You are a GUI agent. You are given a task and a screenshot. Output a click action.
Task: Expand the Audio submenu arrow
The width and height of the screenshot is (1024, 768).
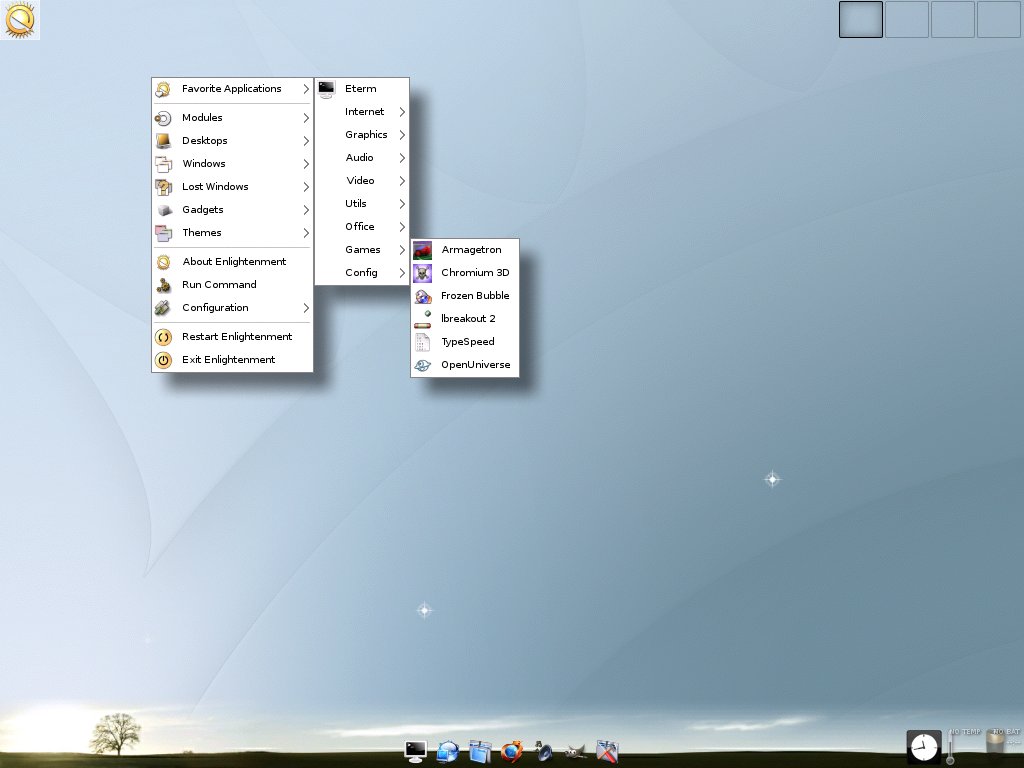(x=402, y=158)
